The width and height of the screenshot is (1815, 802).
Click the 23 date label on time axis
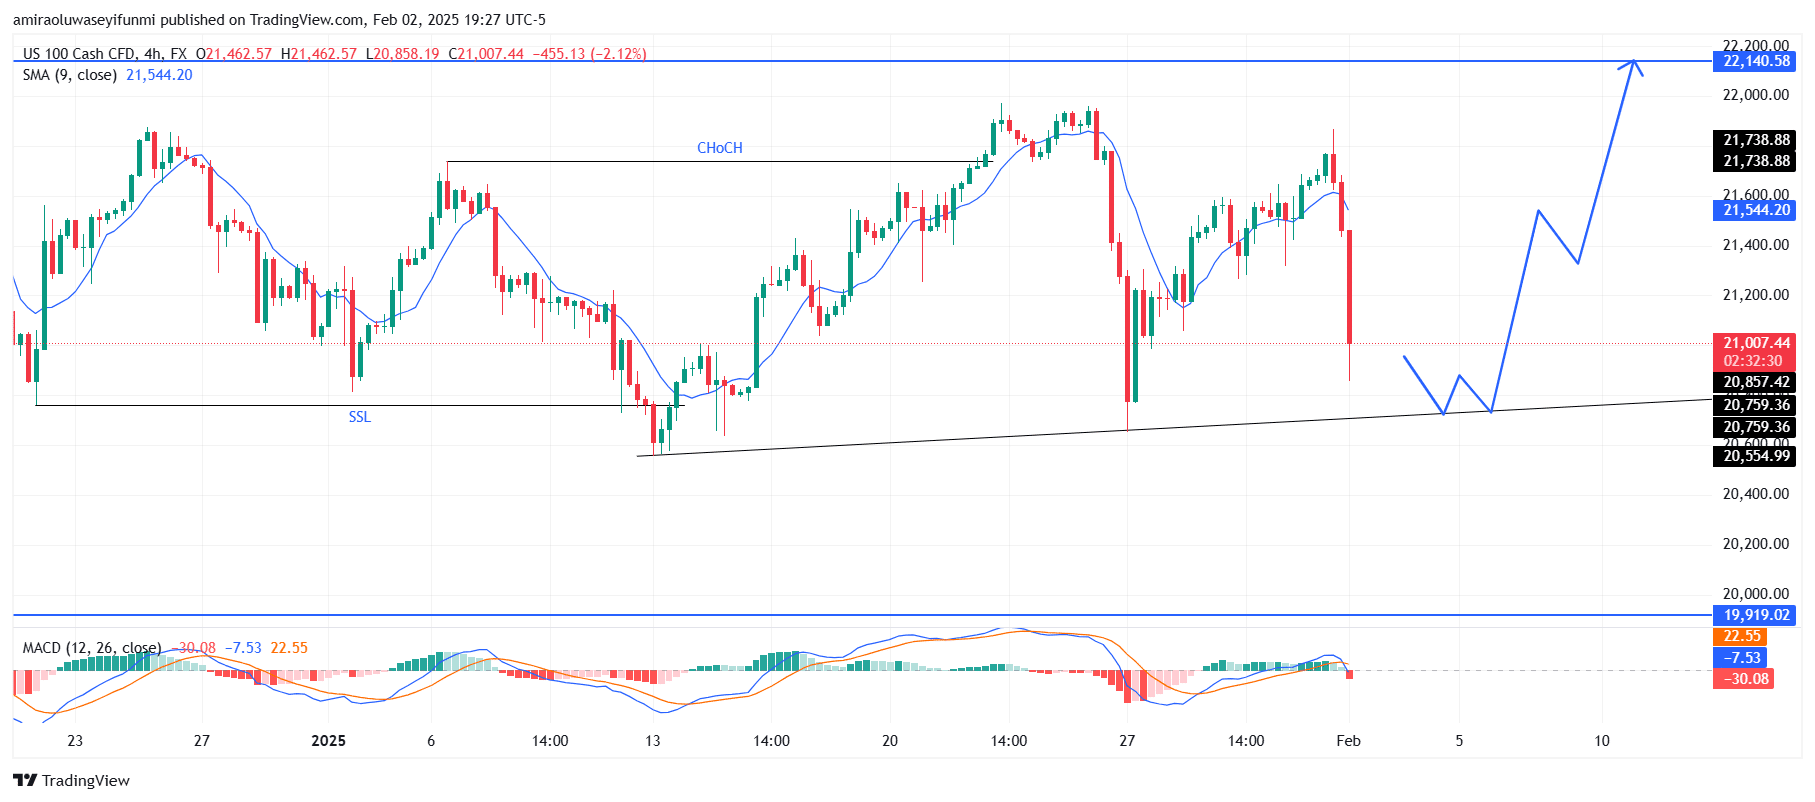tap(75, 741)
